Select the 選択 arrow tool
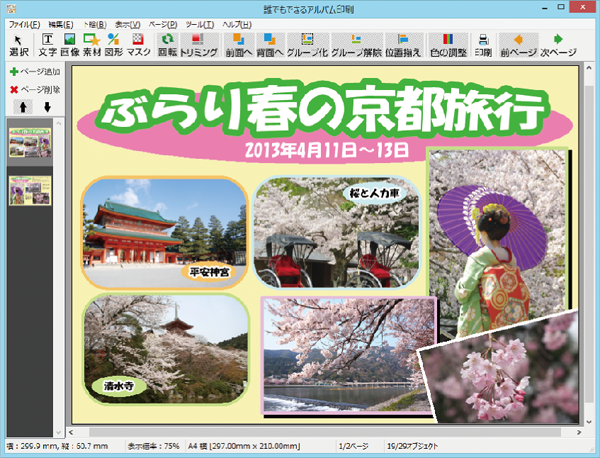This screenshot has width=600, height=458. 18,44
